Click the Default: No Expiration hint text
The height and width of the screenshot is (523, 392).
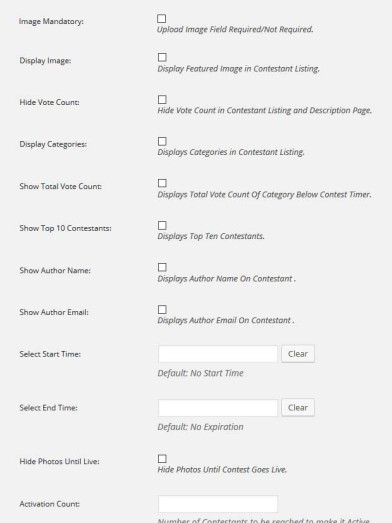pos(201,427)
